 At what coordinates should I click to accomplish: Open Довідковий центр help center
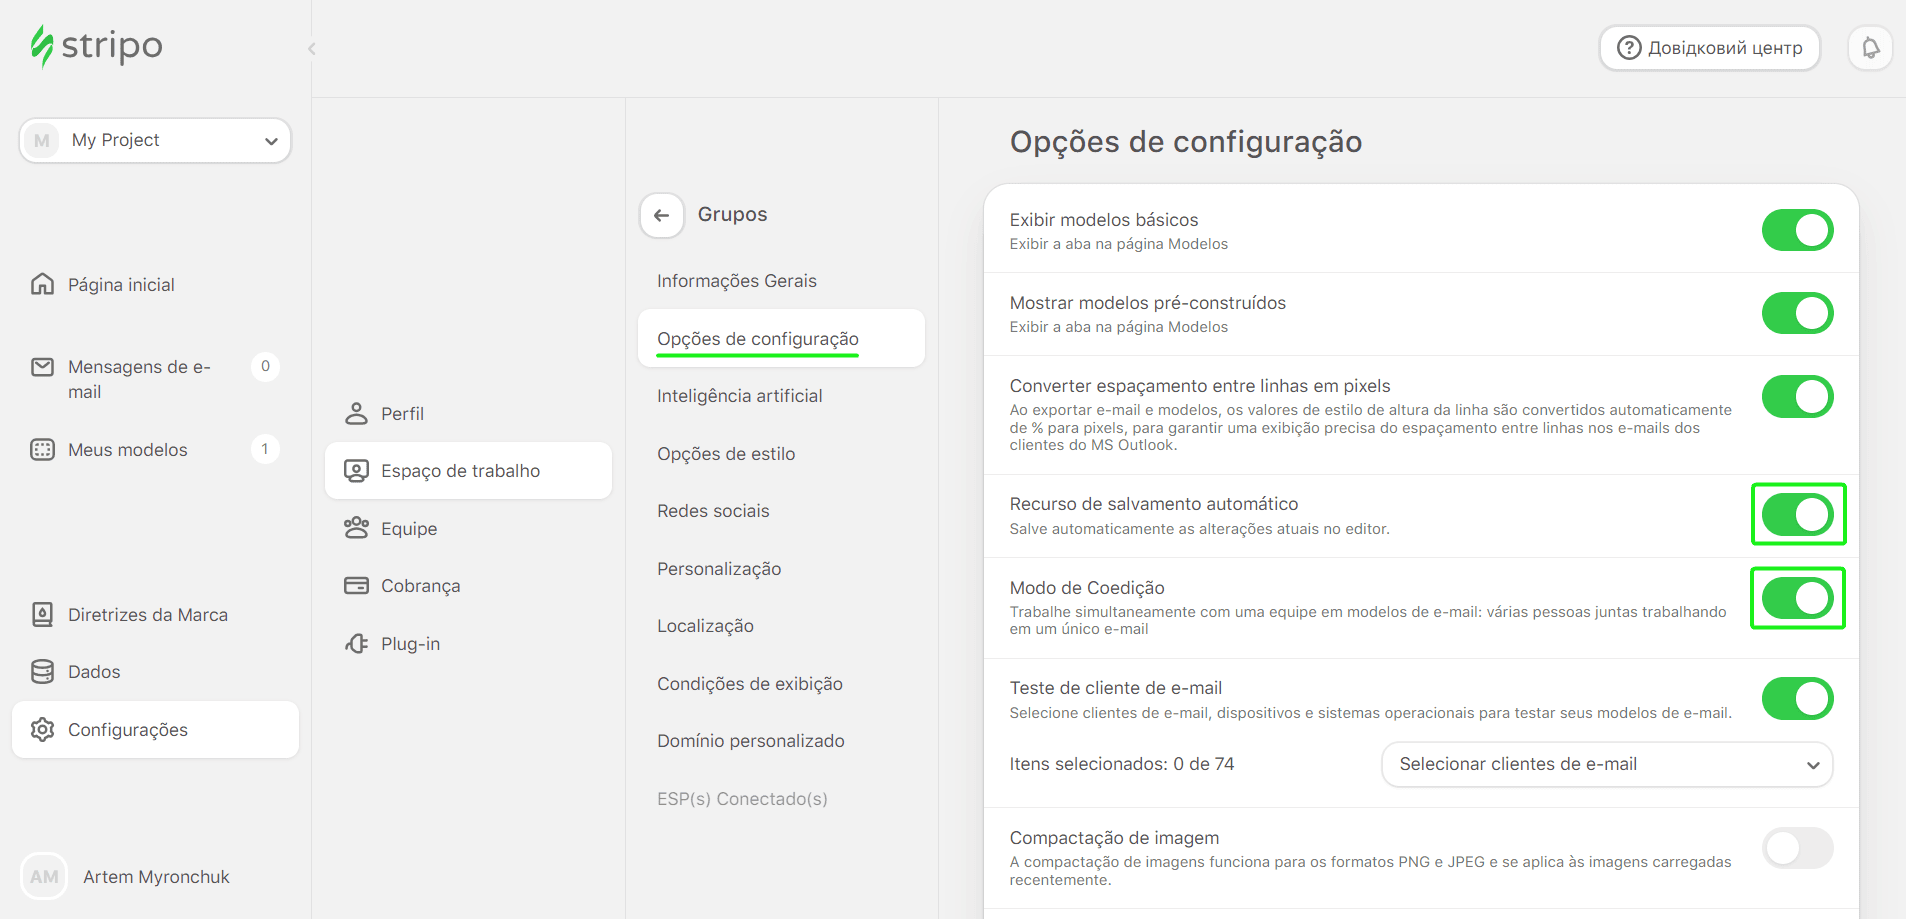[1709, 47]
